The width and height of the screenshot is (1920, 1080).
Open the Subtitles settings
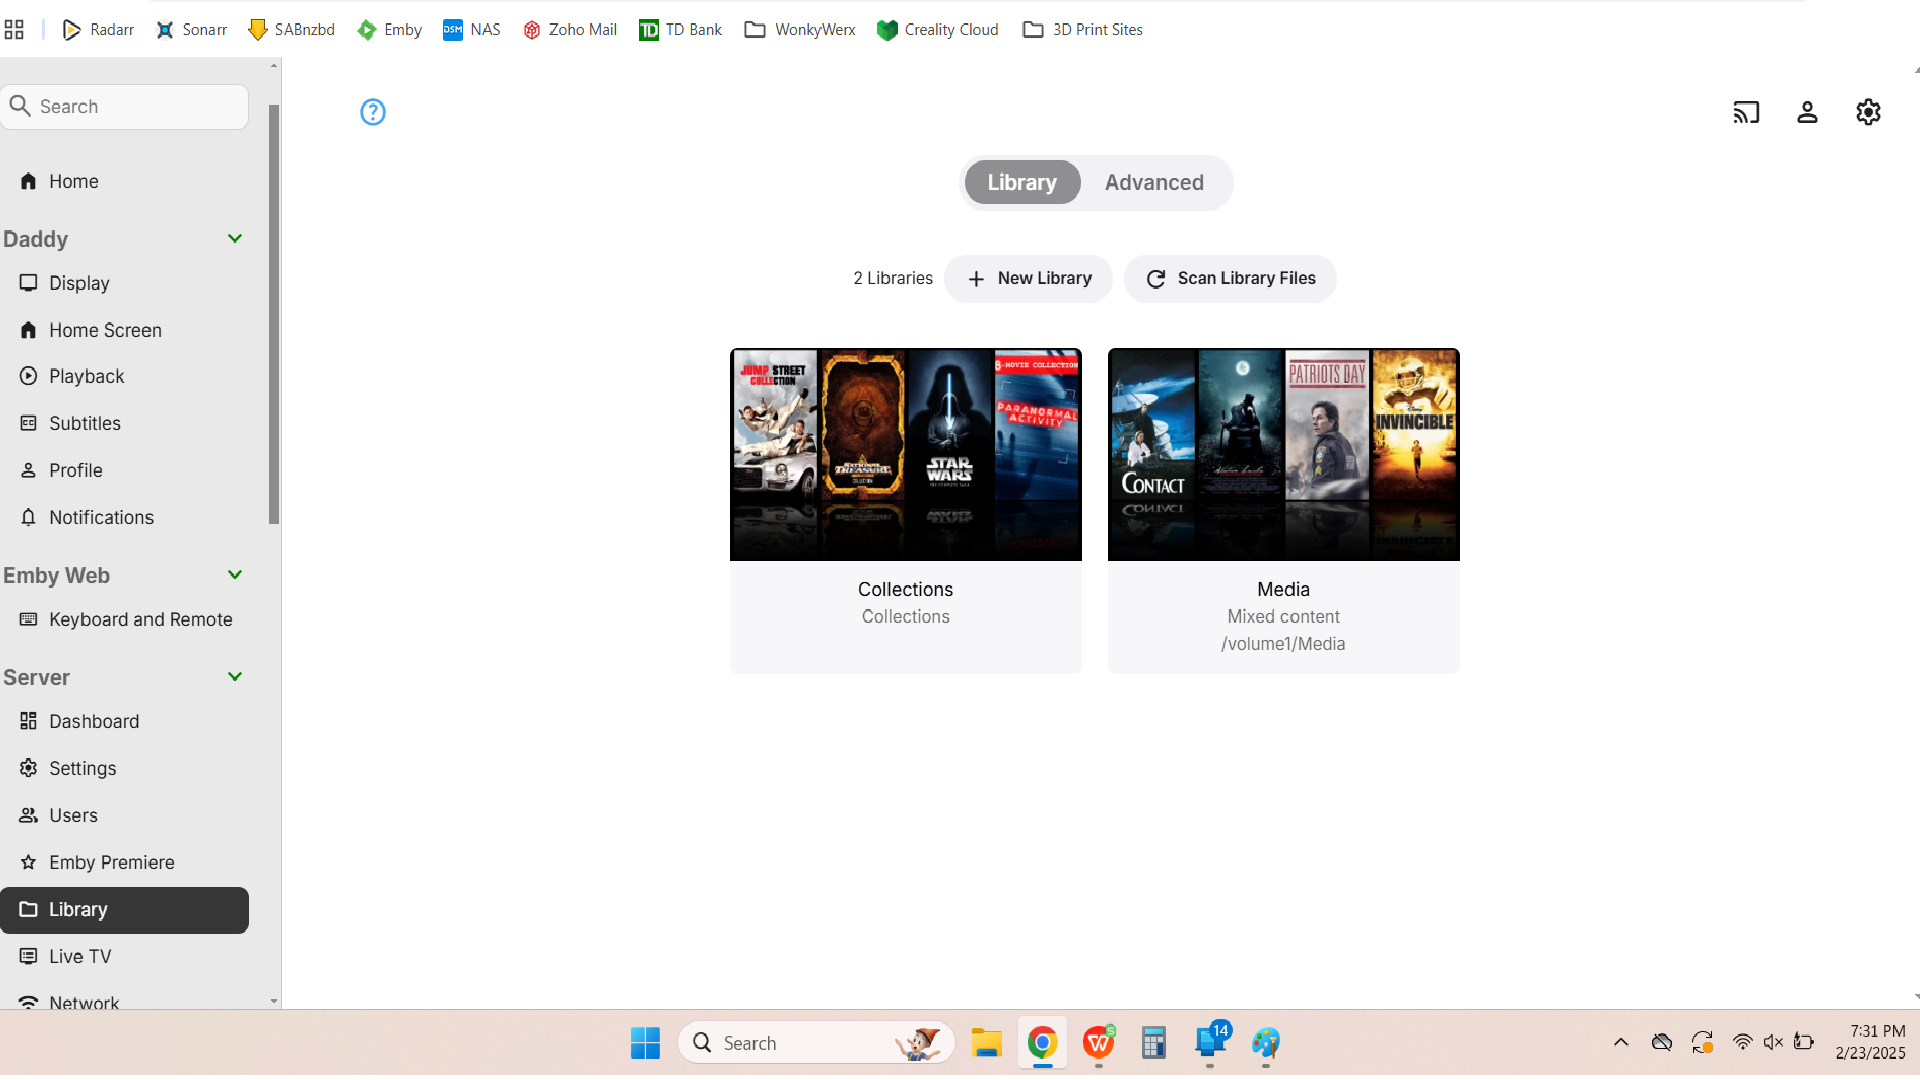pos(85,423)
